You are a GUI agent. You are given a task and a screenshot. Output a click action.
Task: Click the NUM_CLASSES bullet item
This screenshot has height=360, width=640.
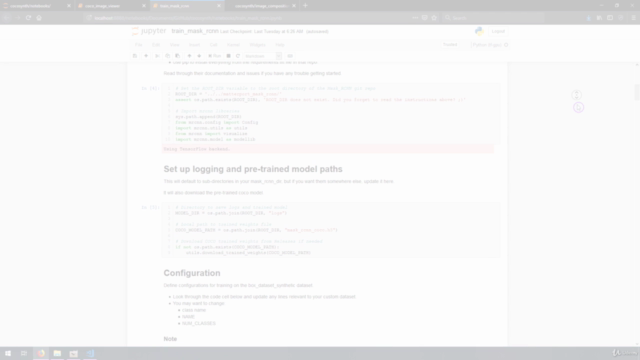click(199, 324)
